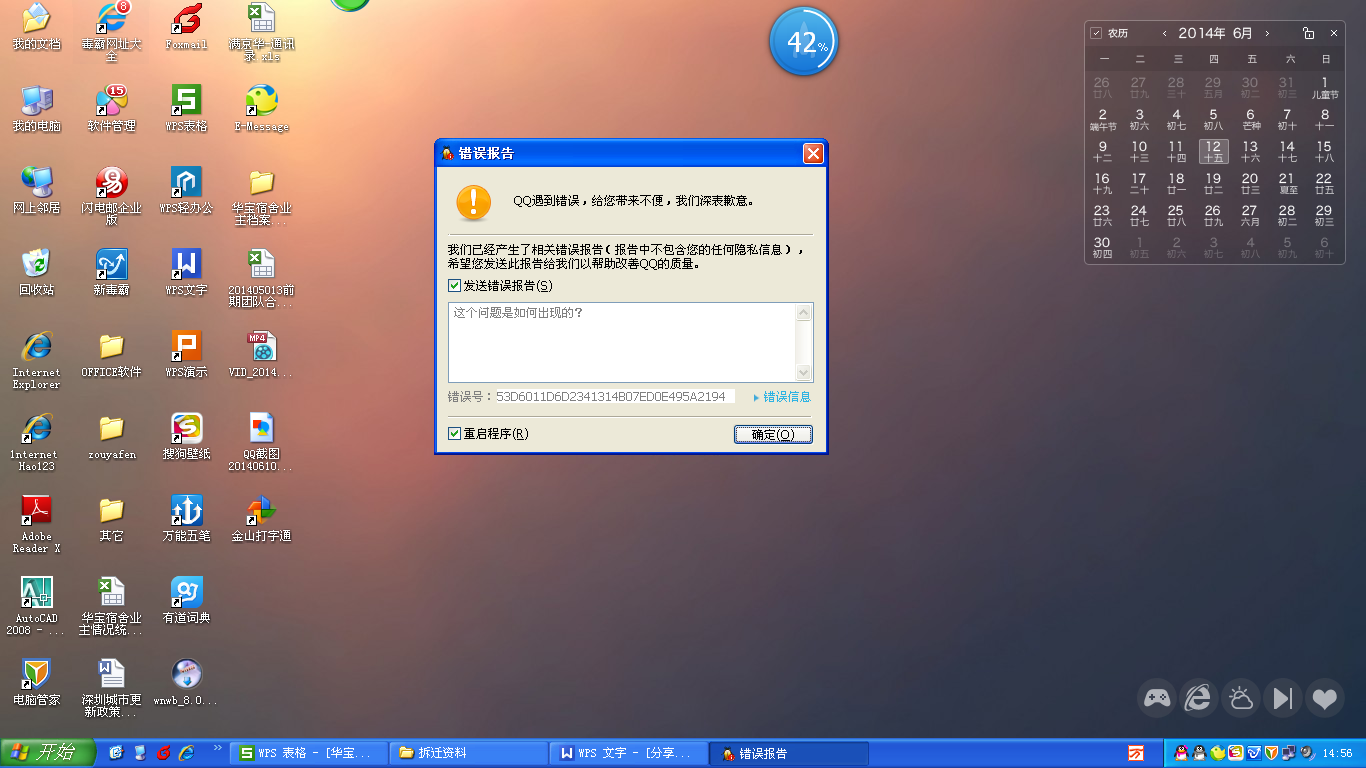Click the 42% memory accelerator ball
Viewport: 1366px width, 768px height.
(x=803, y=41)
